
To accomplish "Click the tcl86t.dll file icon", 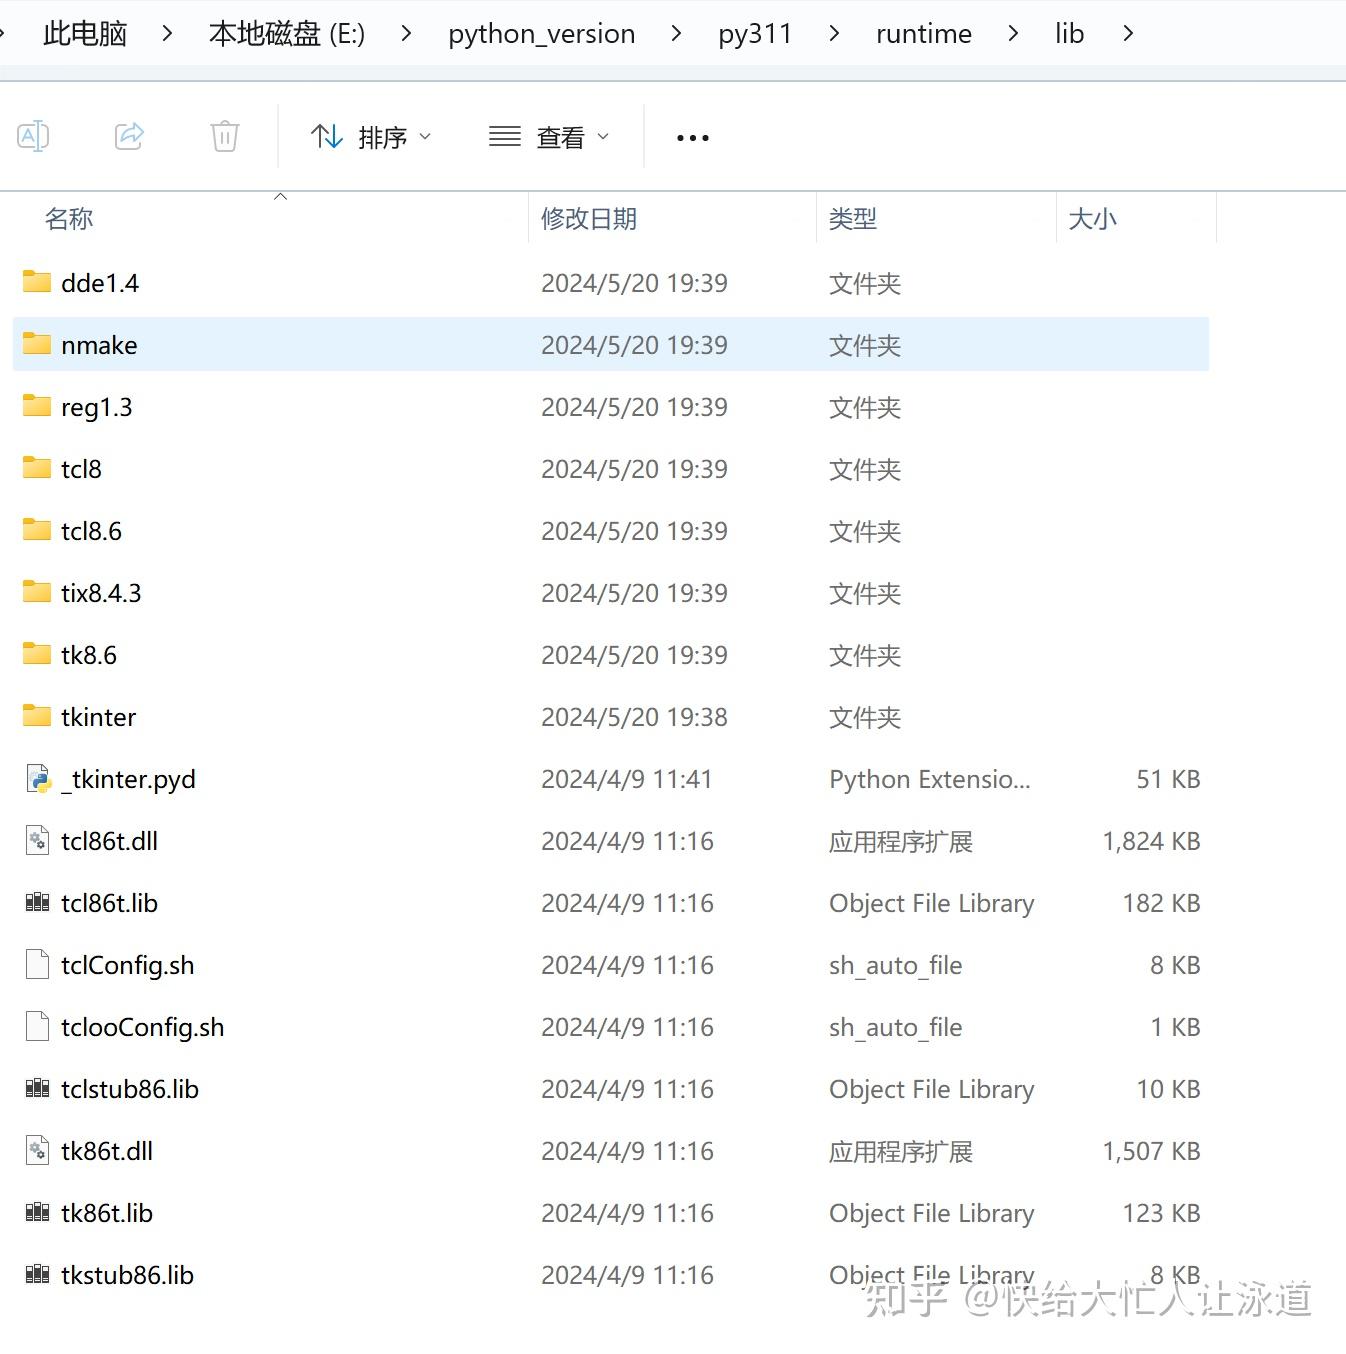I will coord(37,841).
